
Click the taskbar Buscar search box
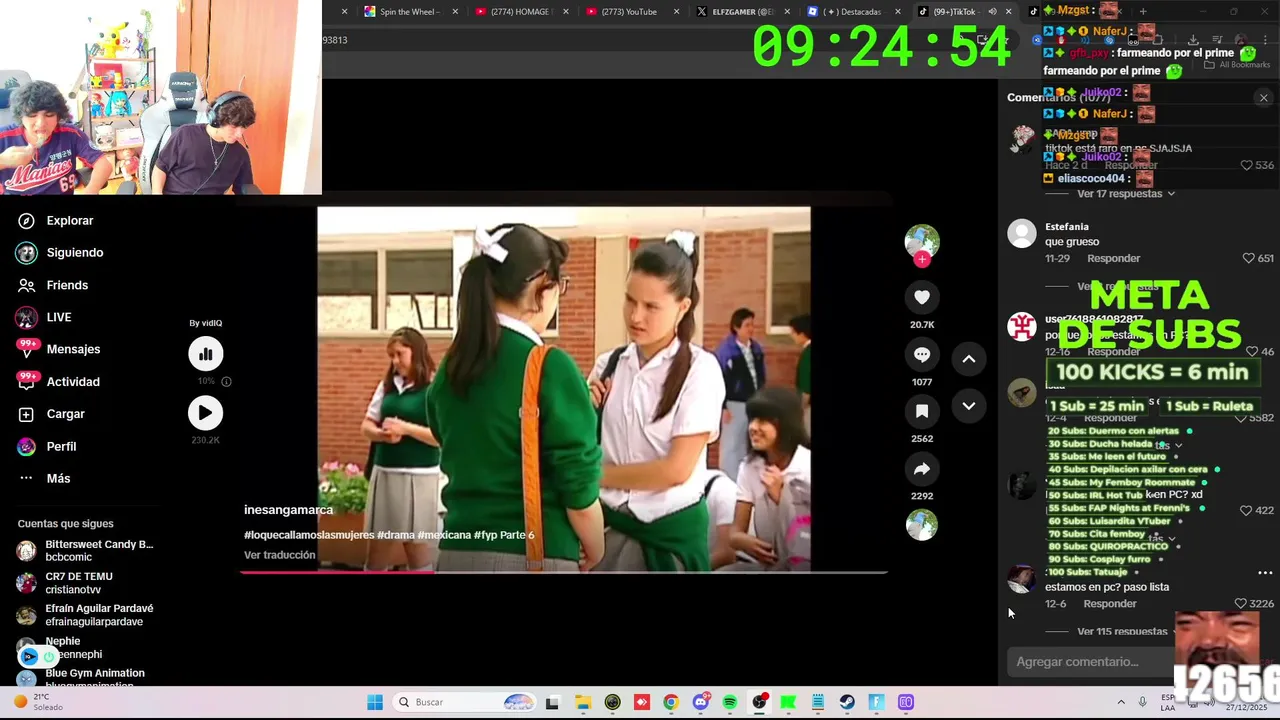click(x=465, y=702)
